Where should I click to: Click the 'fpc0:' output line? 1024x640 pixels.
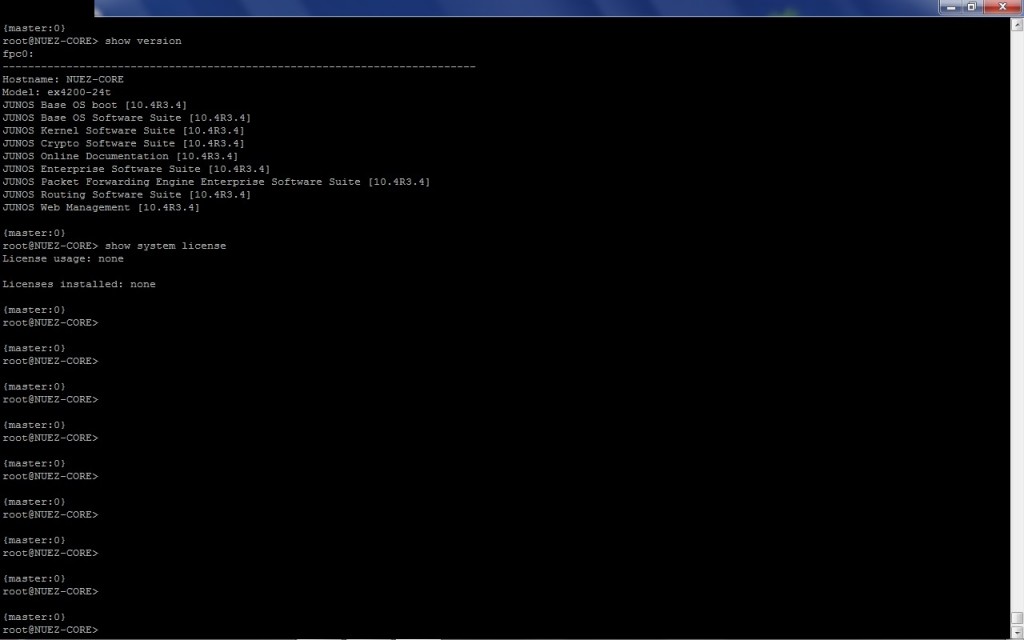tap(18, 54)
